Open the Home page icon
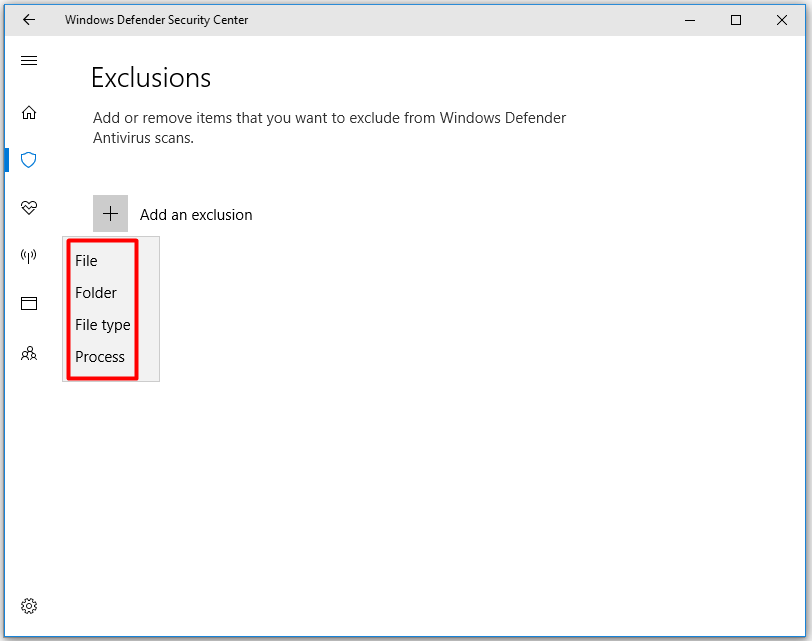Screen dimensions: 812x641 (29, 112)
